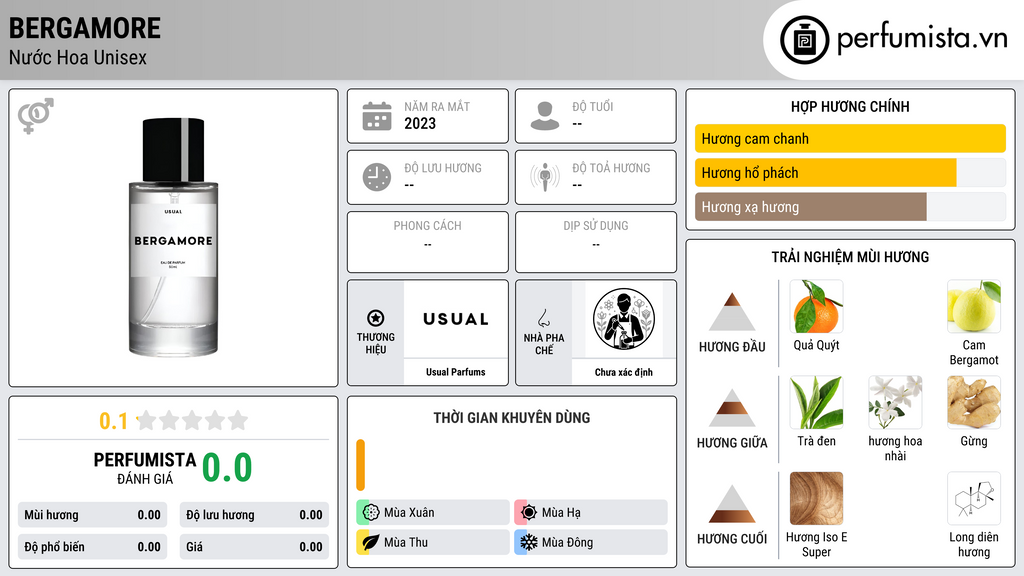
Task: Select the Mùa Đông season item
Action: coord(591,542)
